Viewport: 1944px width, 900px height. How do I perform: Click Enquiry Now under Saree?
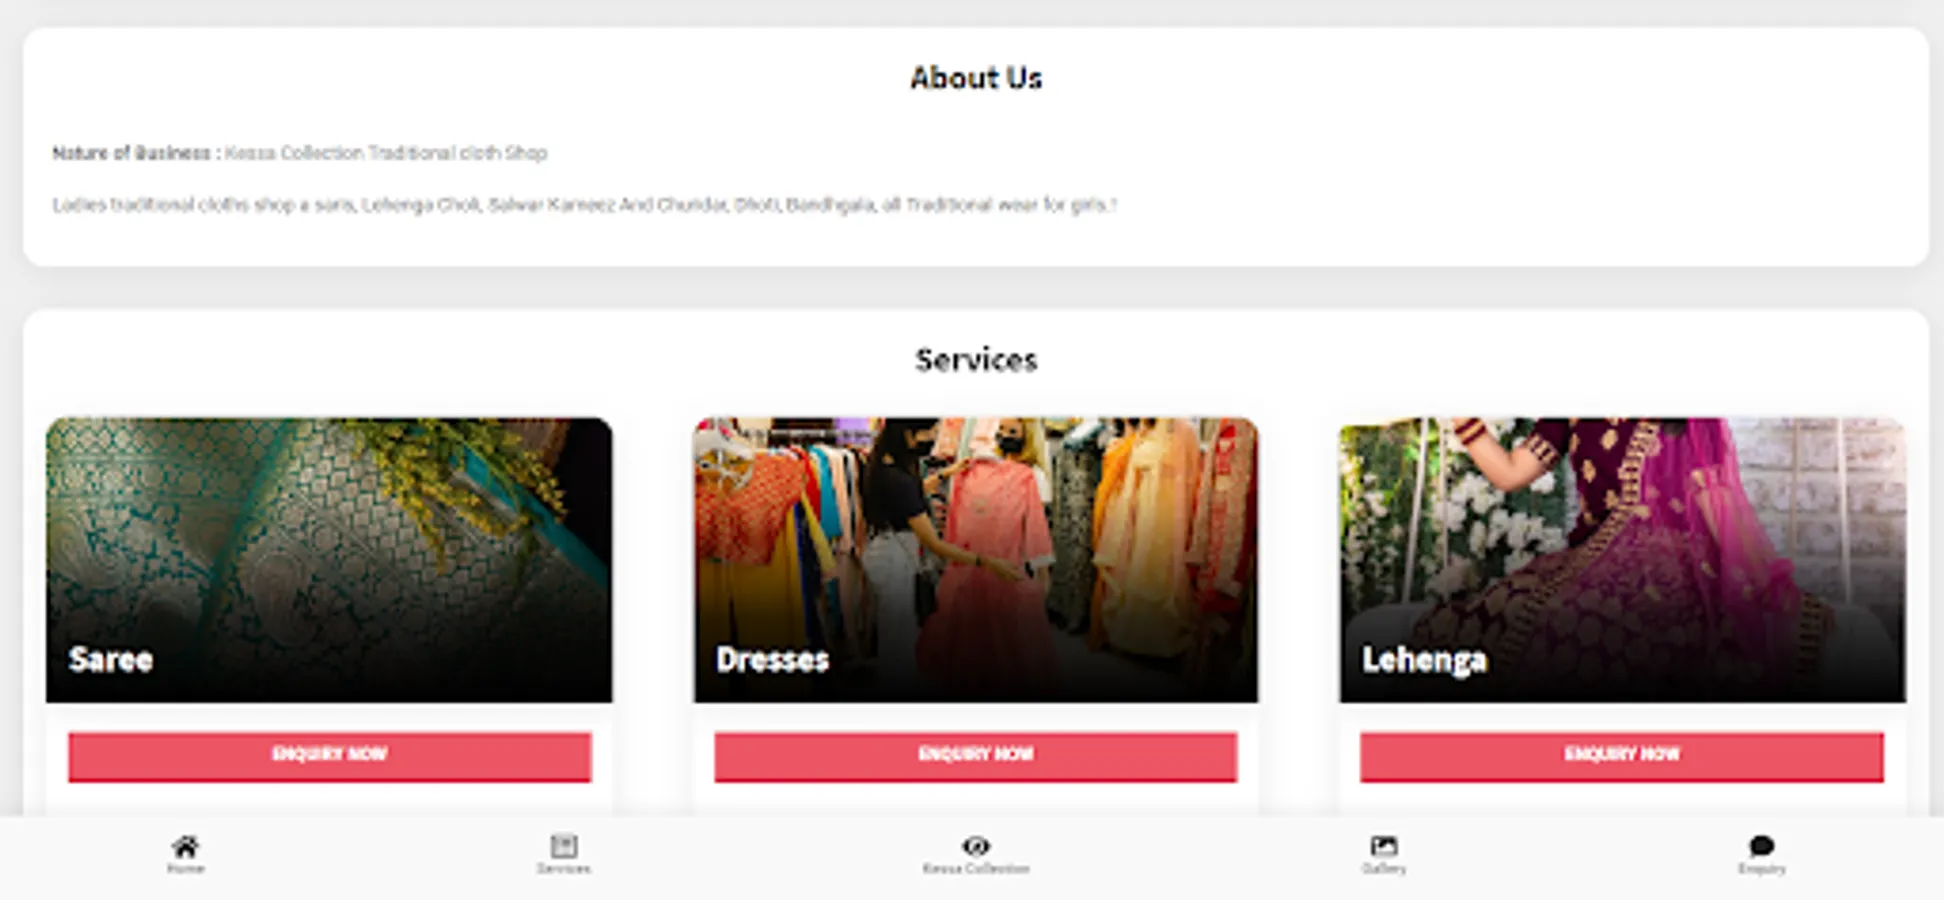click(329, 756)
